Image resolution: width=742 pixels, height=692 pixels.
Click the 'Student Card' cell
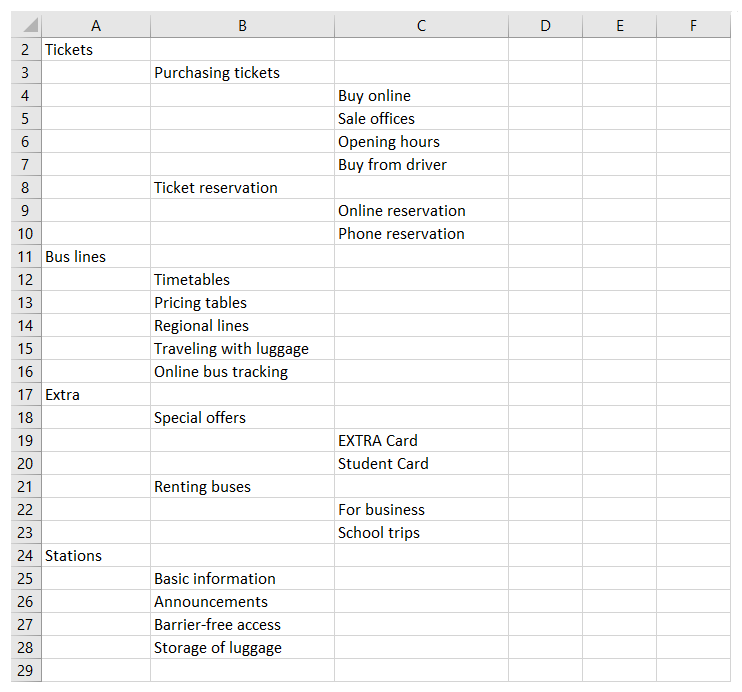pyautogui.click(x=421, y=463)
